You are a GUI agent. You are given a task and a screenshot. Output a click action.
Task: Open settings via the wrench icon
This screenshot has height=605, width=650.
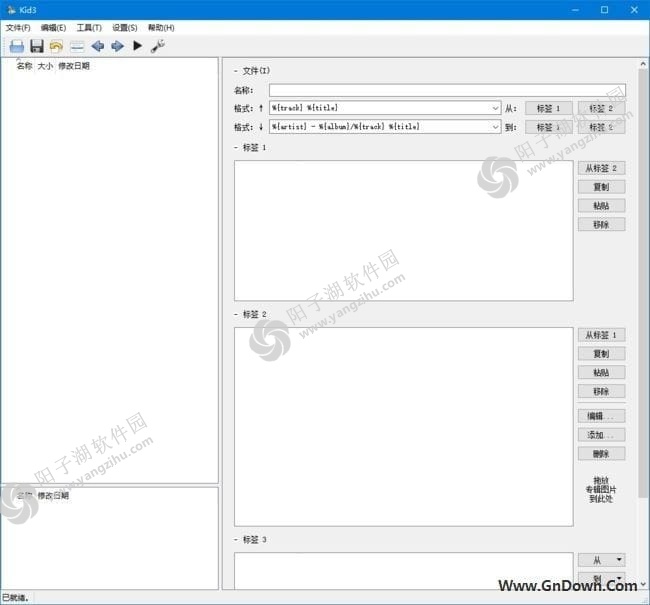coord(158,46)
